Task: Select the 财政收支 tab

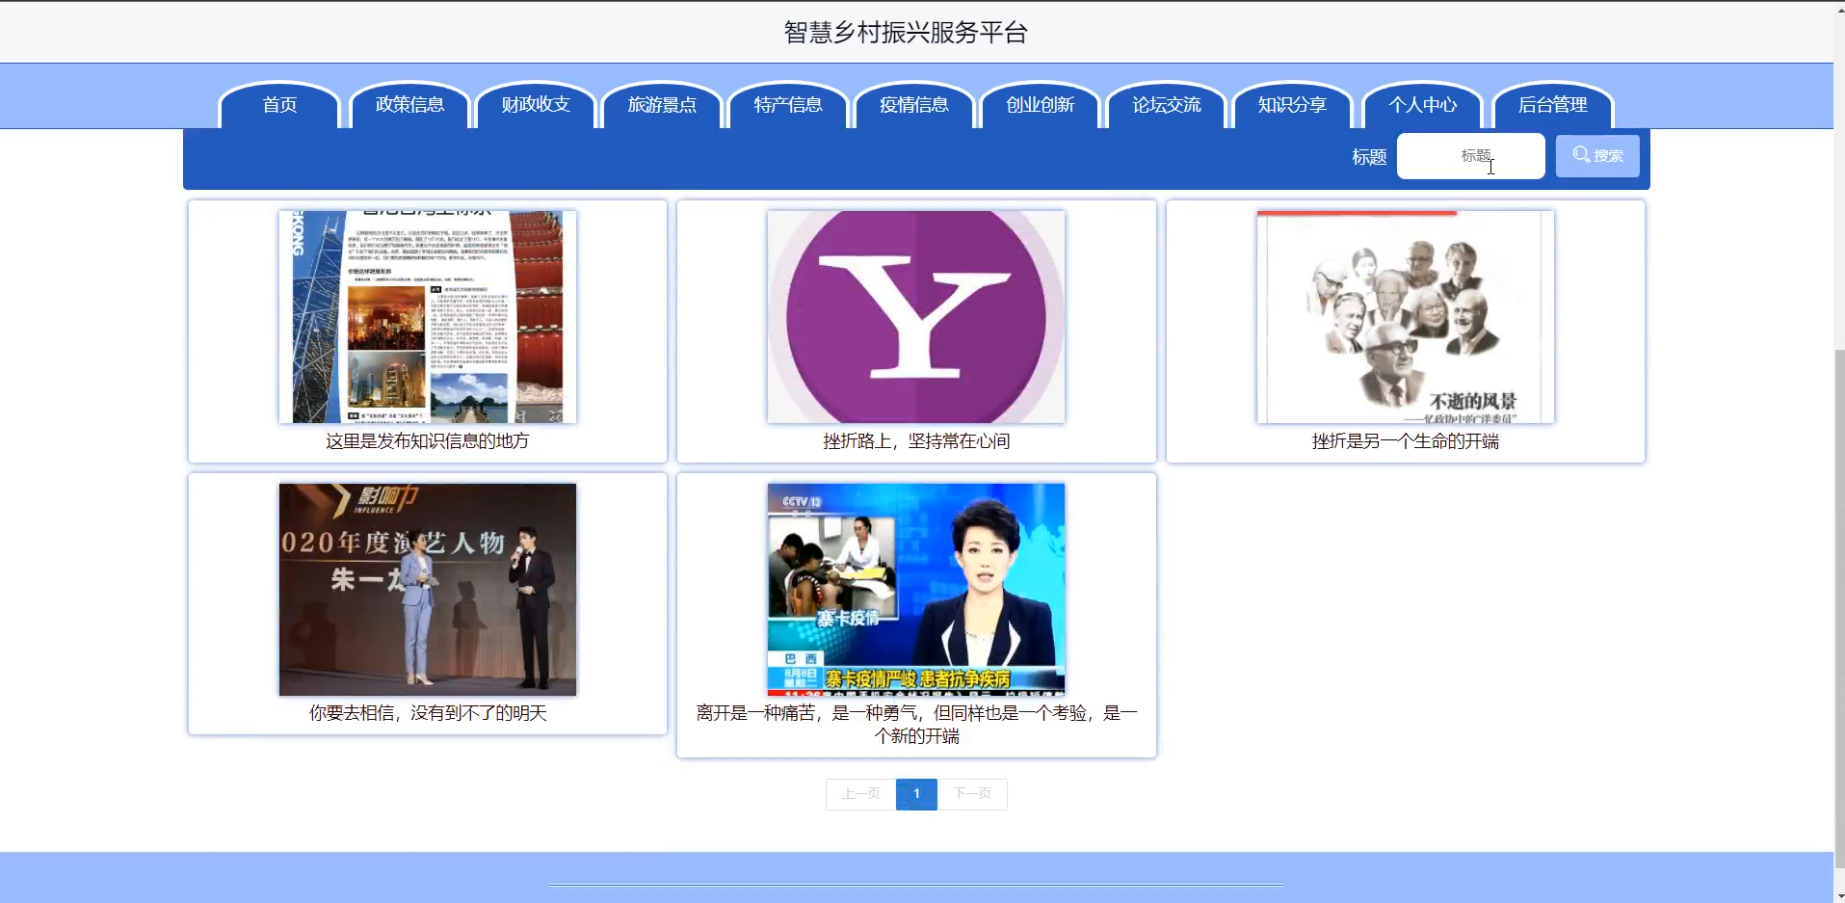Action: 536,105
